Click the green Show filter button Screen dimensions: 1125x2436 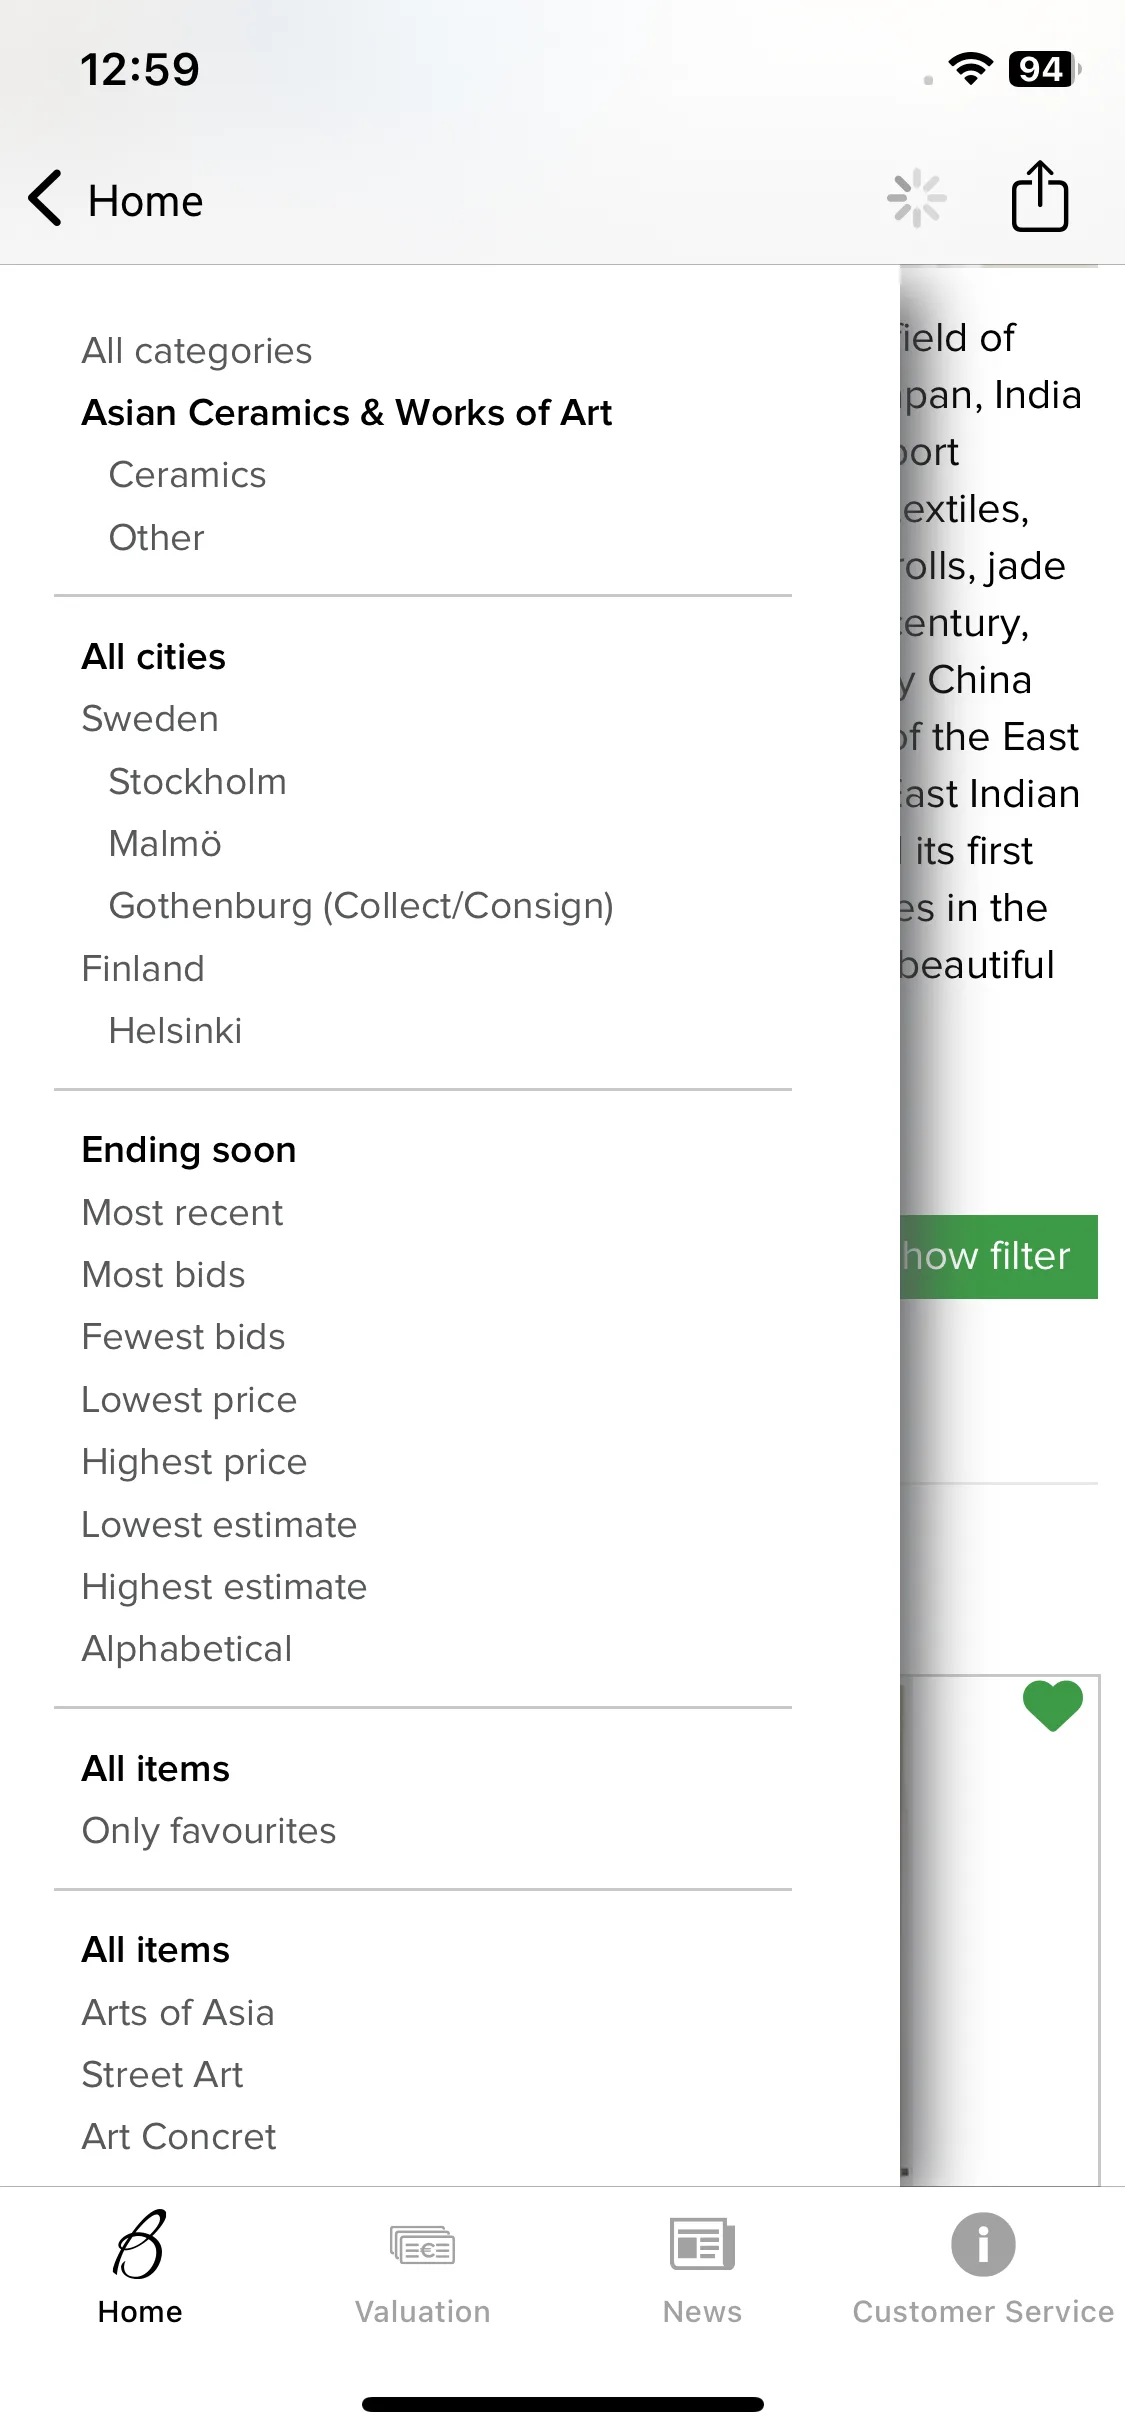[x=998, y=1257]
